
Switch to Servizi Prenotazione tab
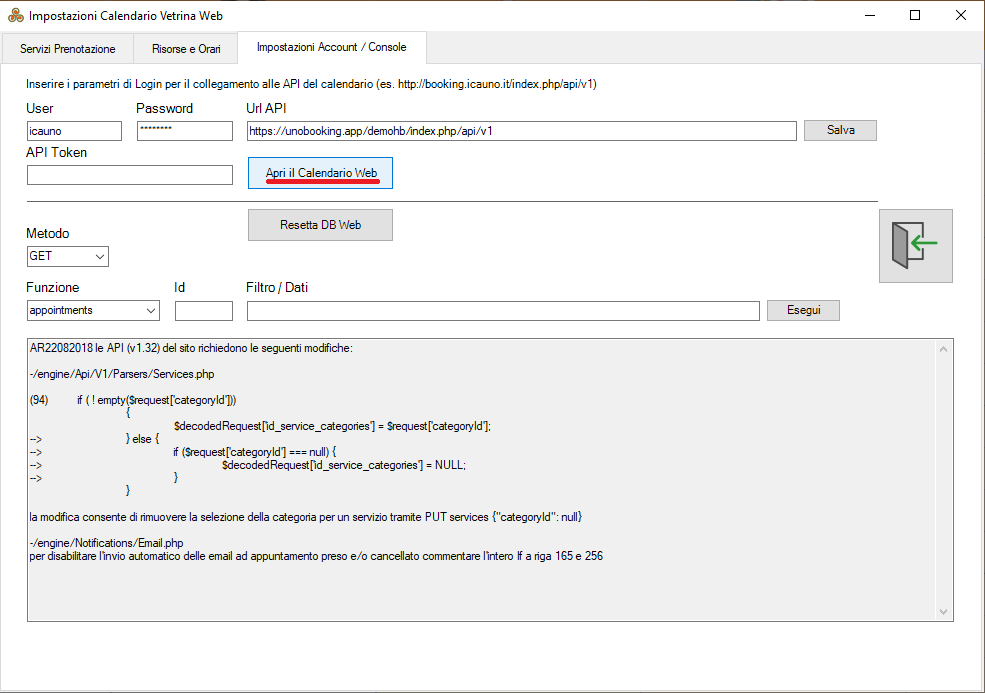pos(68,49)
